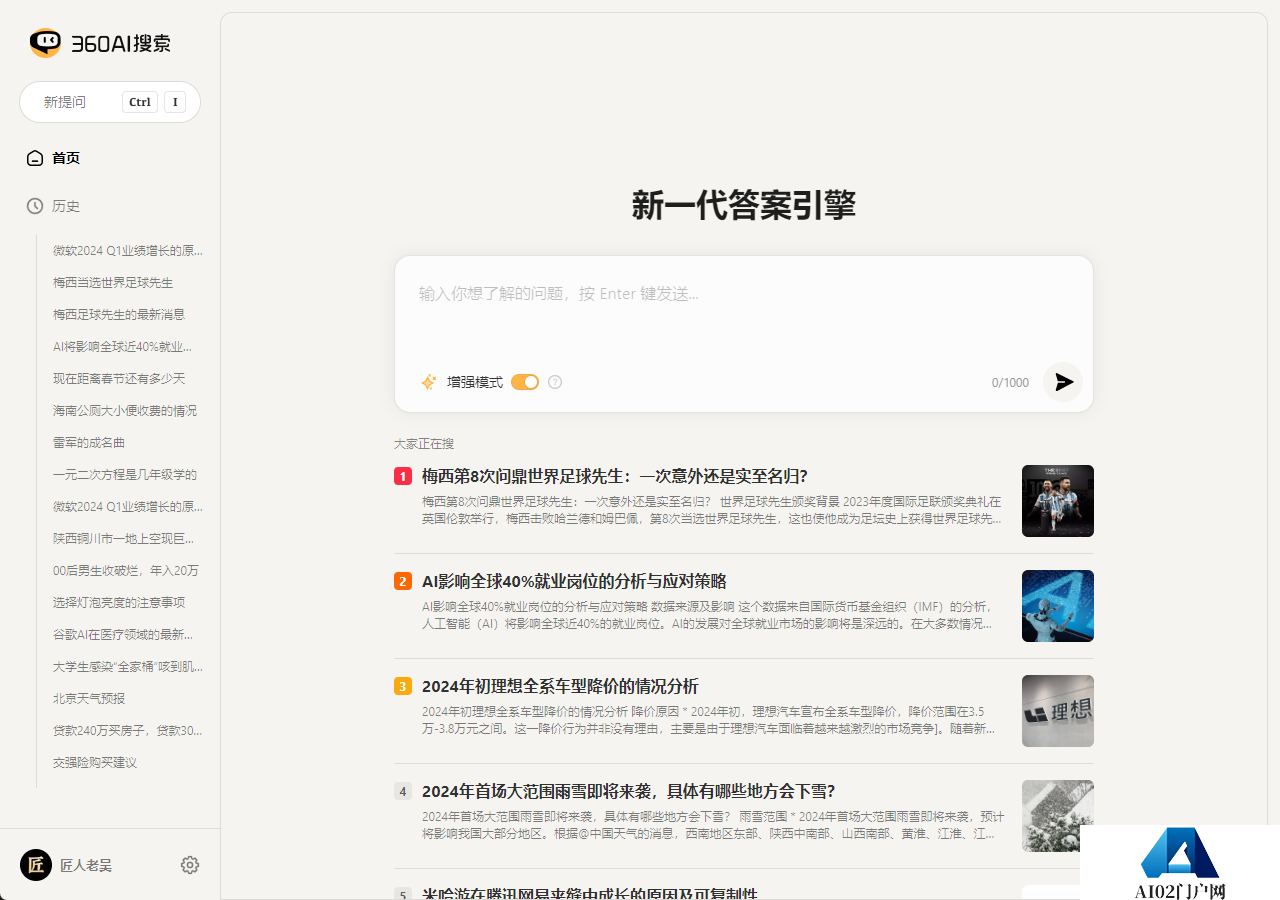This screenshot has width=1280, height=900.
Task: Open trending item AI影响全球40%就业岗位的分析
Action: (x=574, y=581)
